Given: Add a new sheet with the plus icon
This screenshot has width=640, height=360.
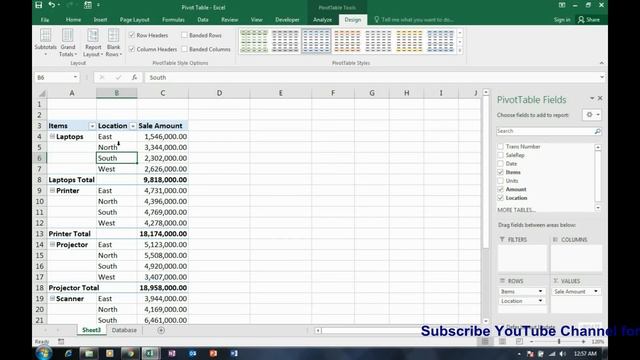Looking at the screenshot, I should [161, 330].
